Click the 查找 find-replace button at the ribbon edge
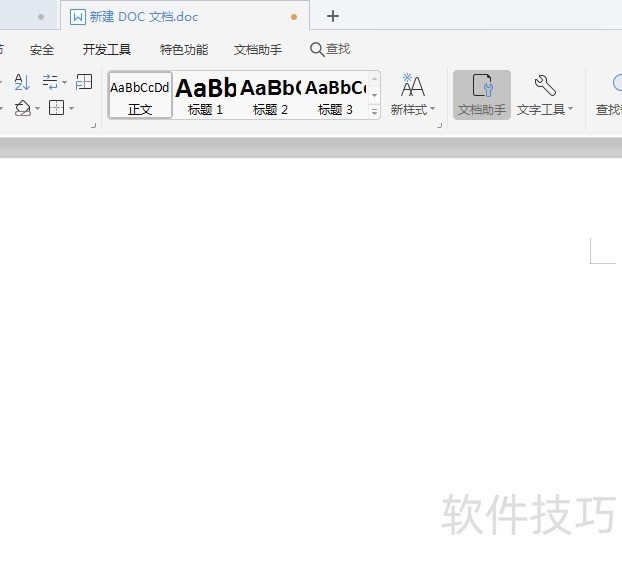This screenshot has width=622, height=561. (x=609, y=95)
